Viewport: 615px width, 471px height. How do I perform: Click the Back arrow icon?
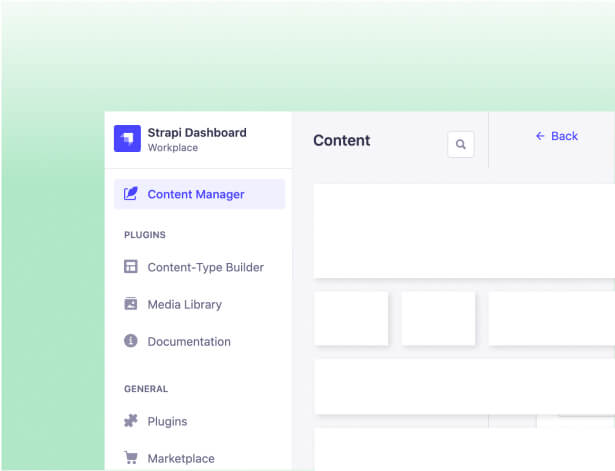[x=540, y=136]
